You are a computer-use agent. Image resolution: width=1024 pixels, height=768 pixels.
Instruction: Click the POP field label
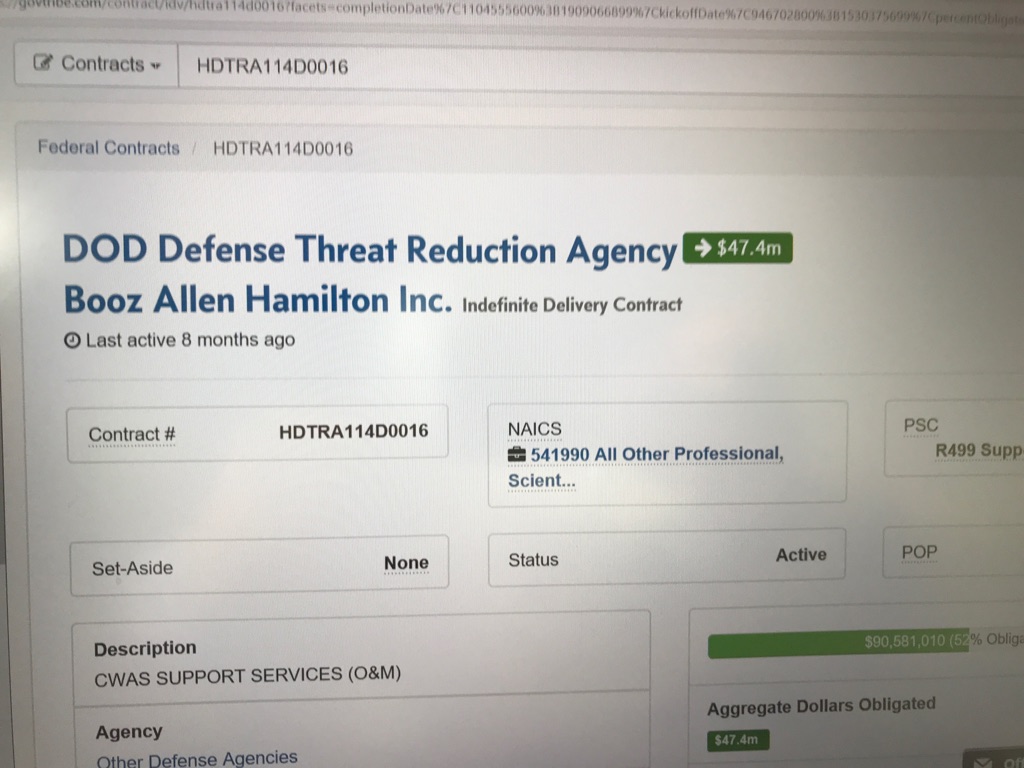tap(919, 553)
